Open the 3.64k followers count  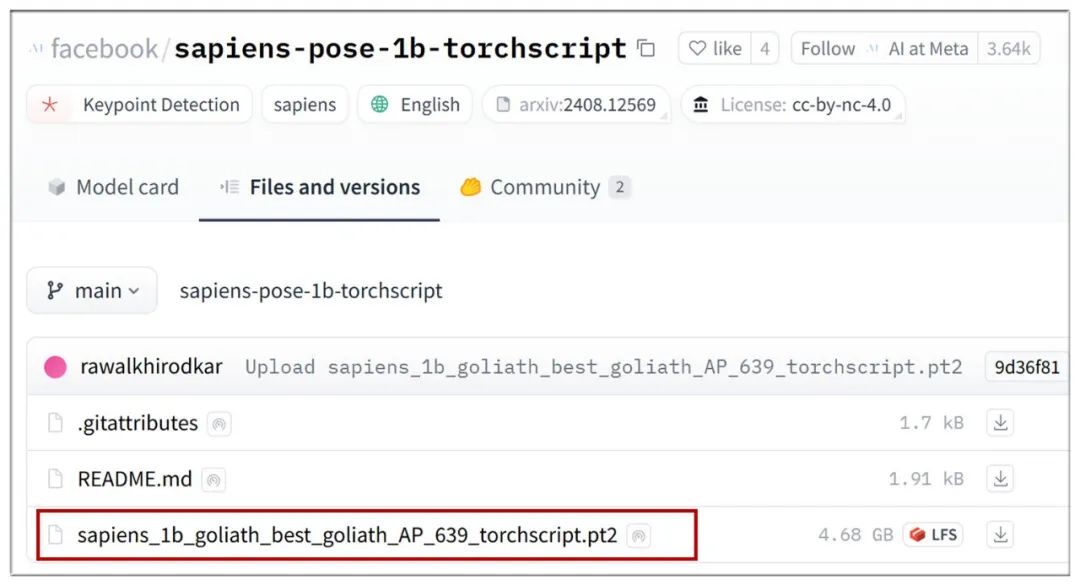1008,48
